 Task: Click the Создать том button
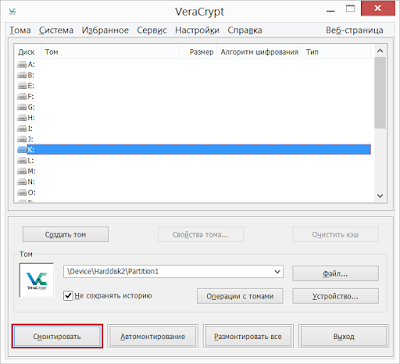coord(66,234)
